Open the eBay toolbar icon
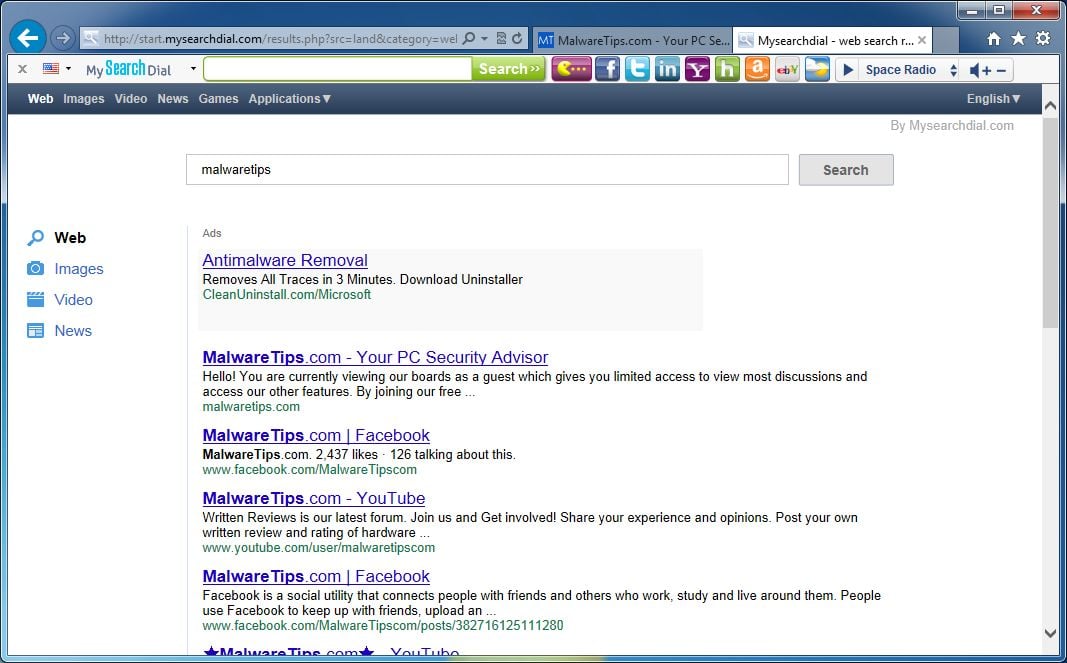 pos(787,69)
